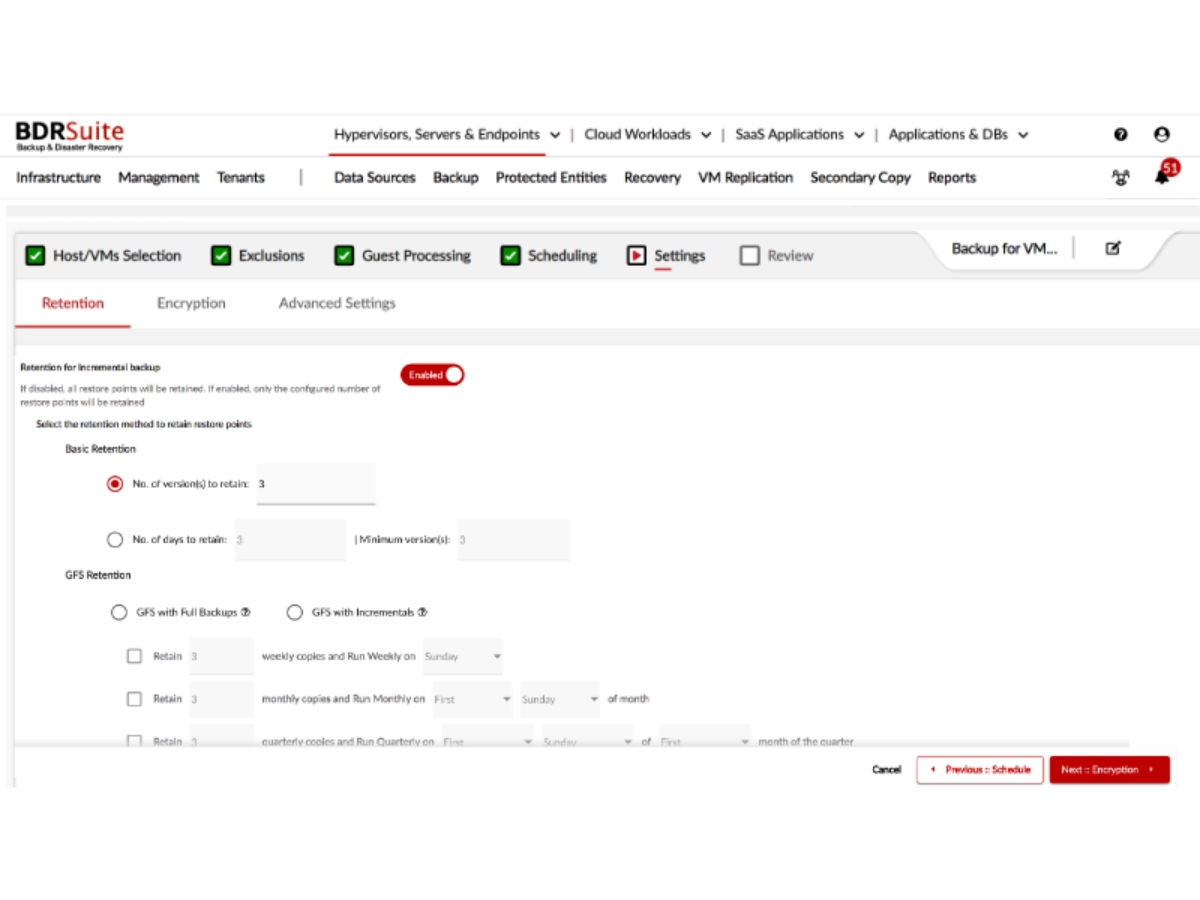The height and width of the screenshot is (900, 1200).
Task: Check the monthly copies Retain checkbox
Action: 134,699
